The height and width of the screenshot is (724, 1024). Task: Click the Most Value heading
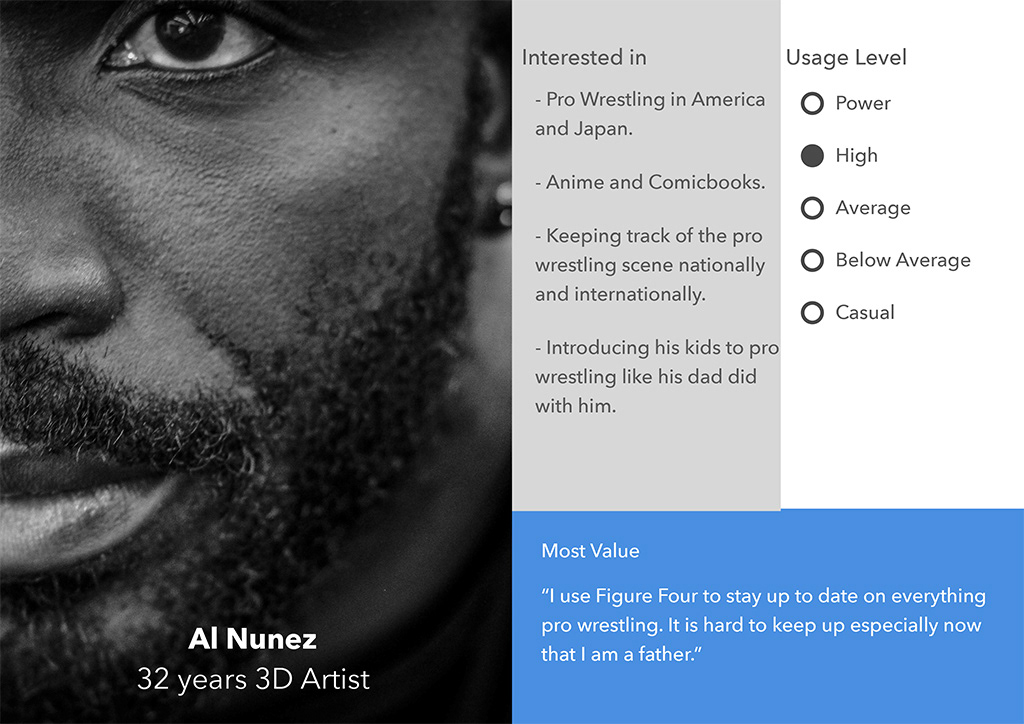pos(590,550)
